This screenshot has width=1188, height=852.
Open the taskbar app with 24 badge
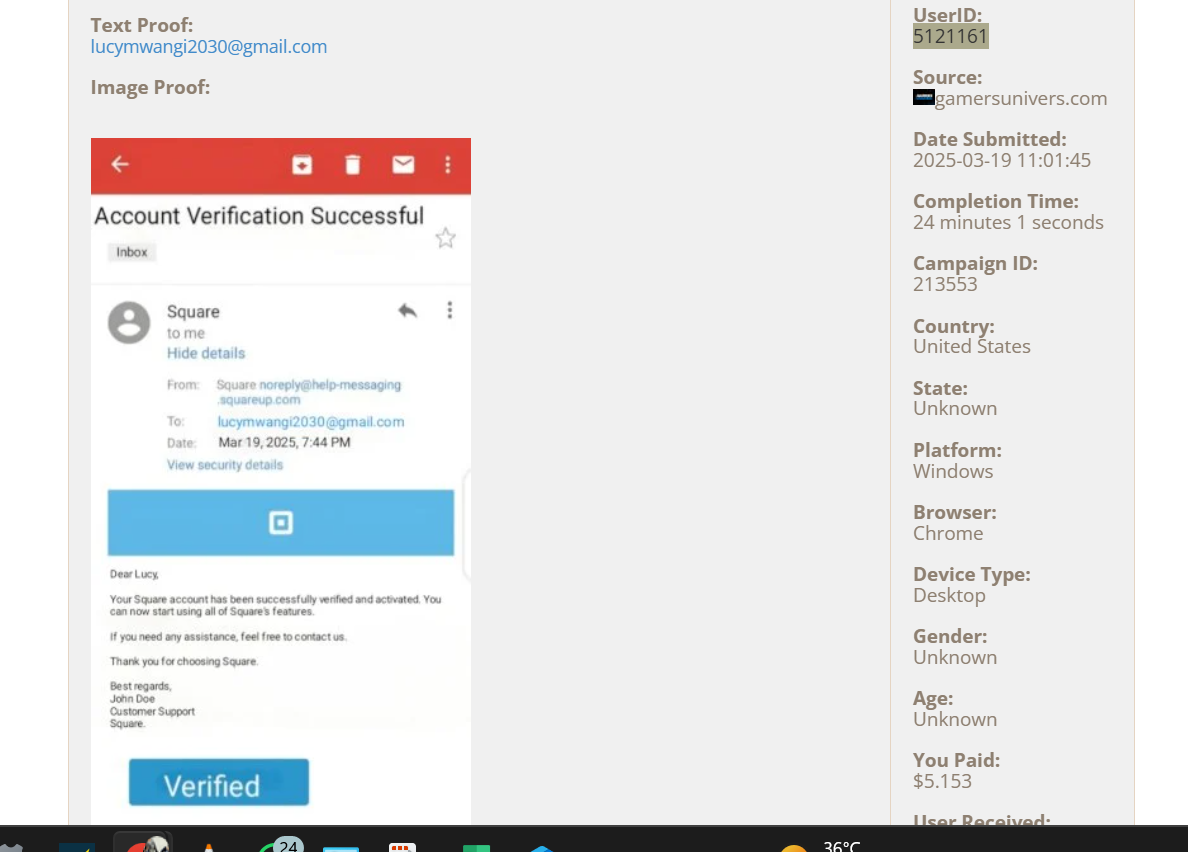tap(279, 844)
